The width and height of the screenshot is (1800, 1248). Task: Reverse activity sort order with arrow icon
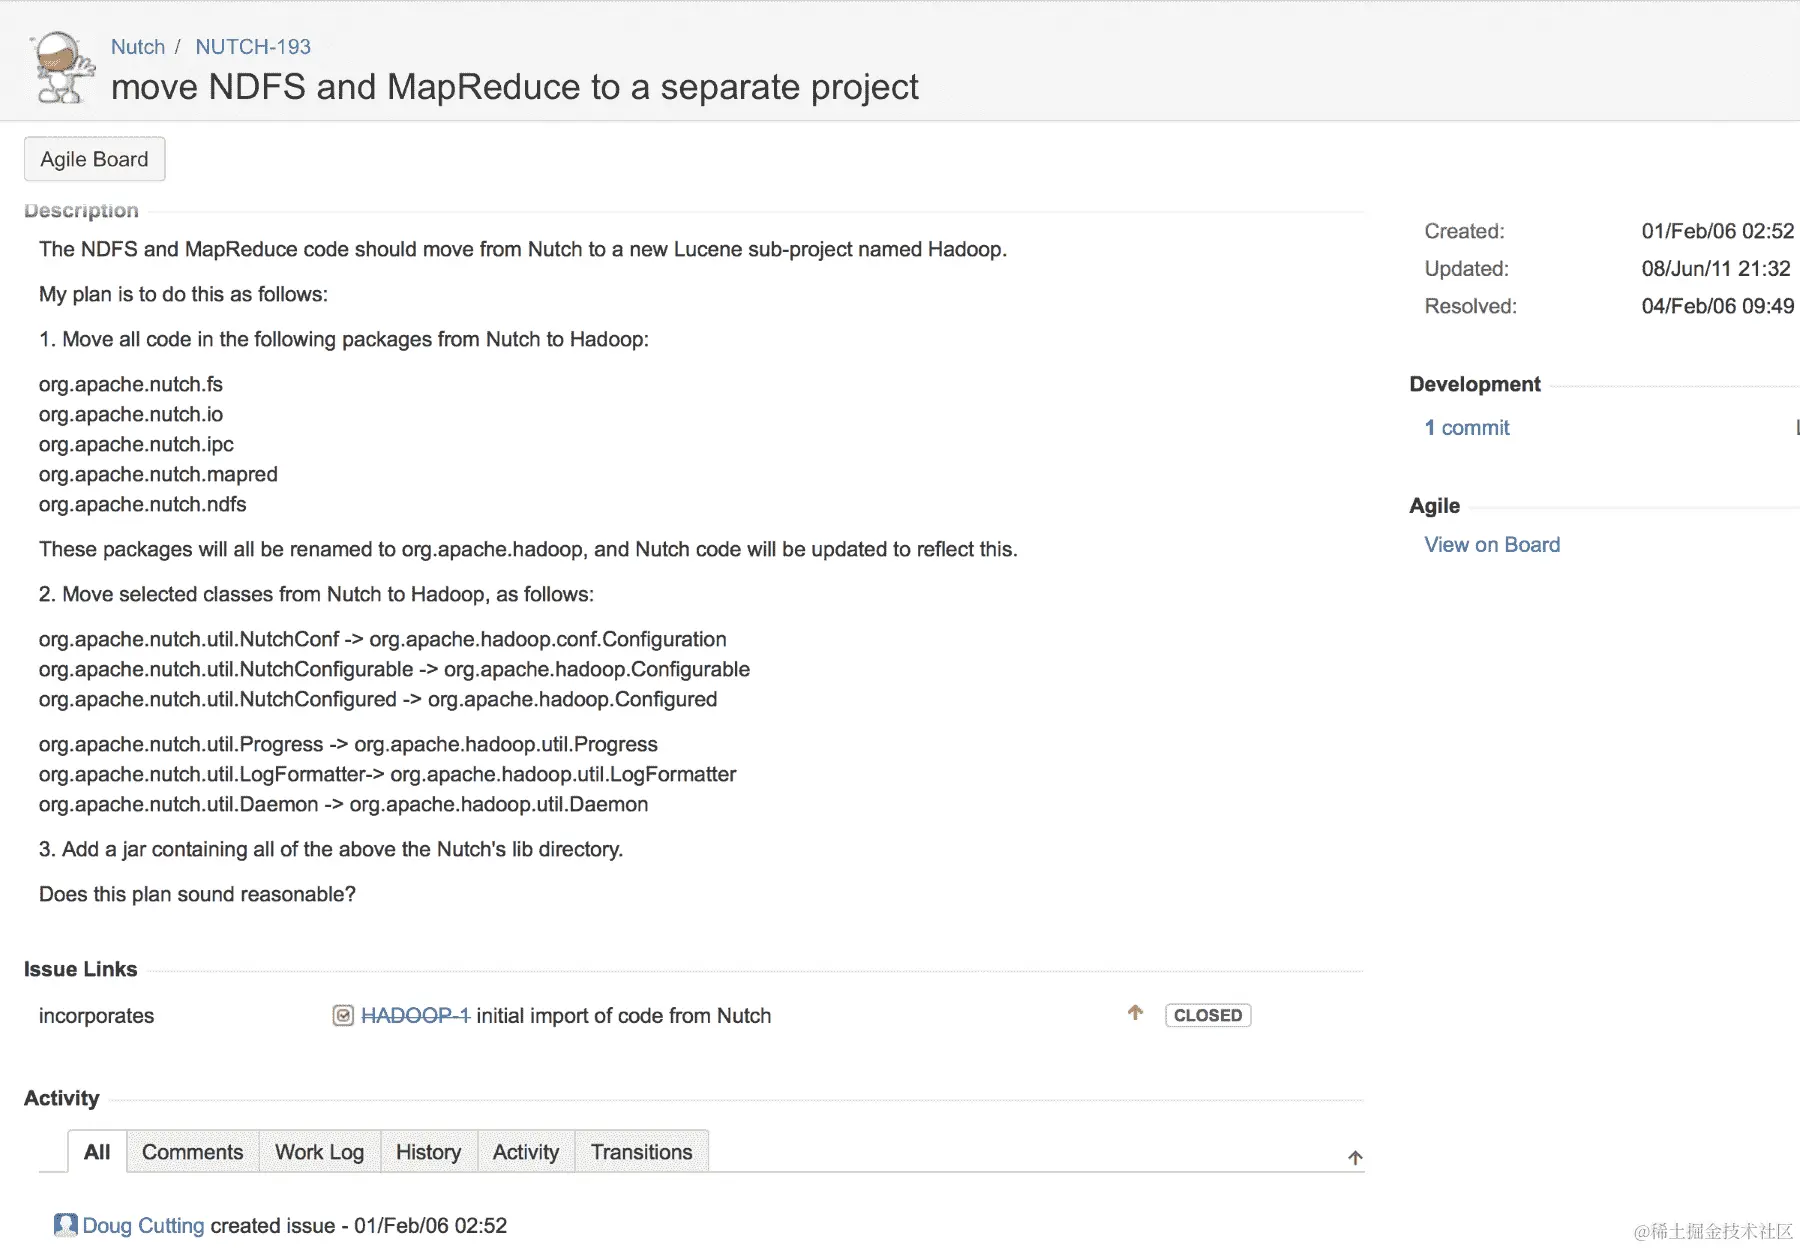[x=1355, y=1158]
